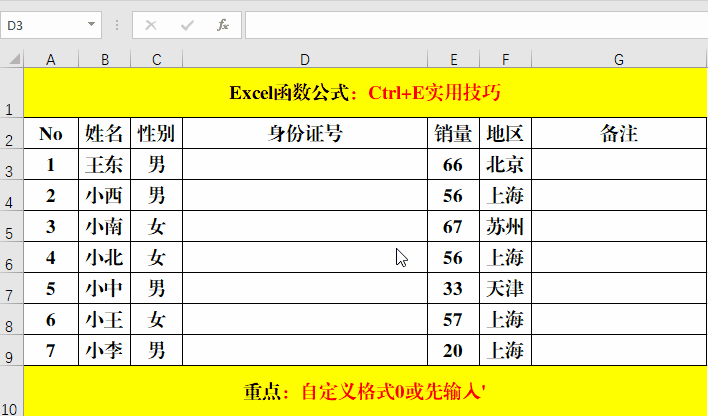Select column D header
The height and width of the screenshot is (416, 708).
[305, 59]
